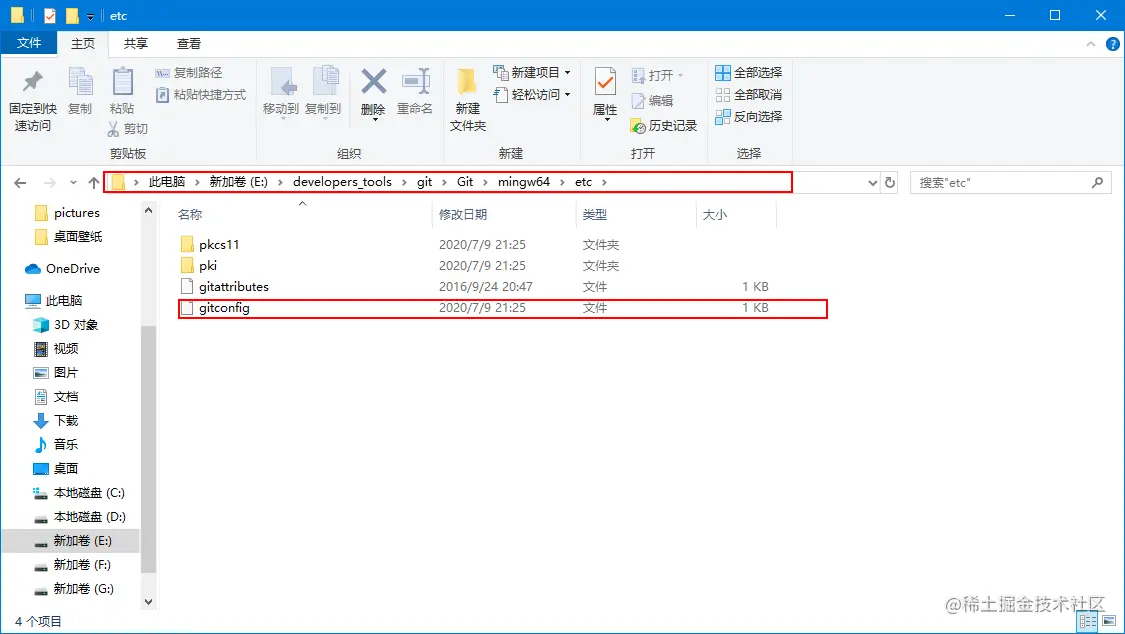Click Properties icon in title bar

(x=50, y=15)
